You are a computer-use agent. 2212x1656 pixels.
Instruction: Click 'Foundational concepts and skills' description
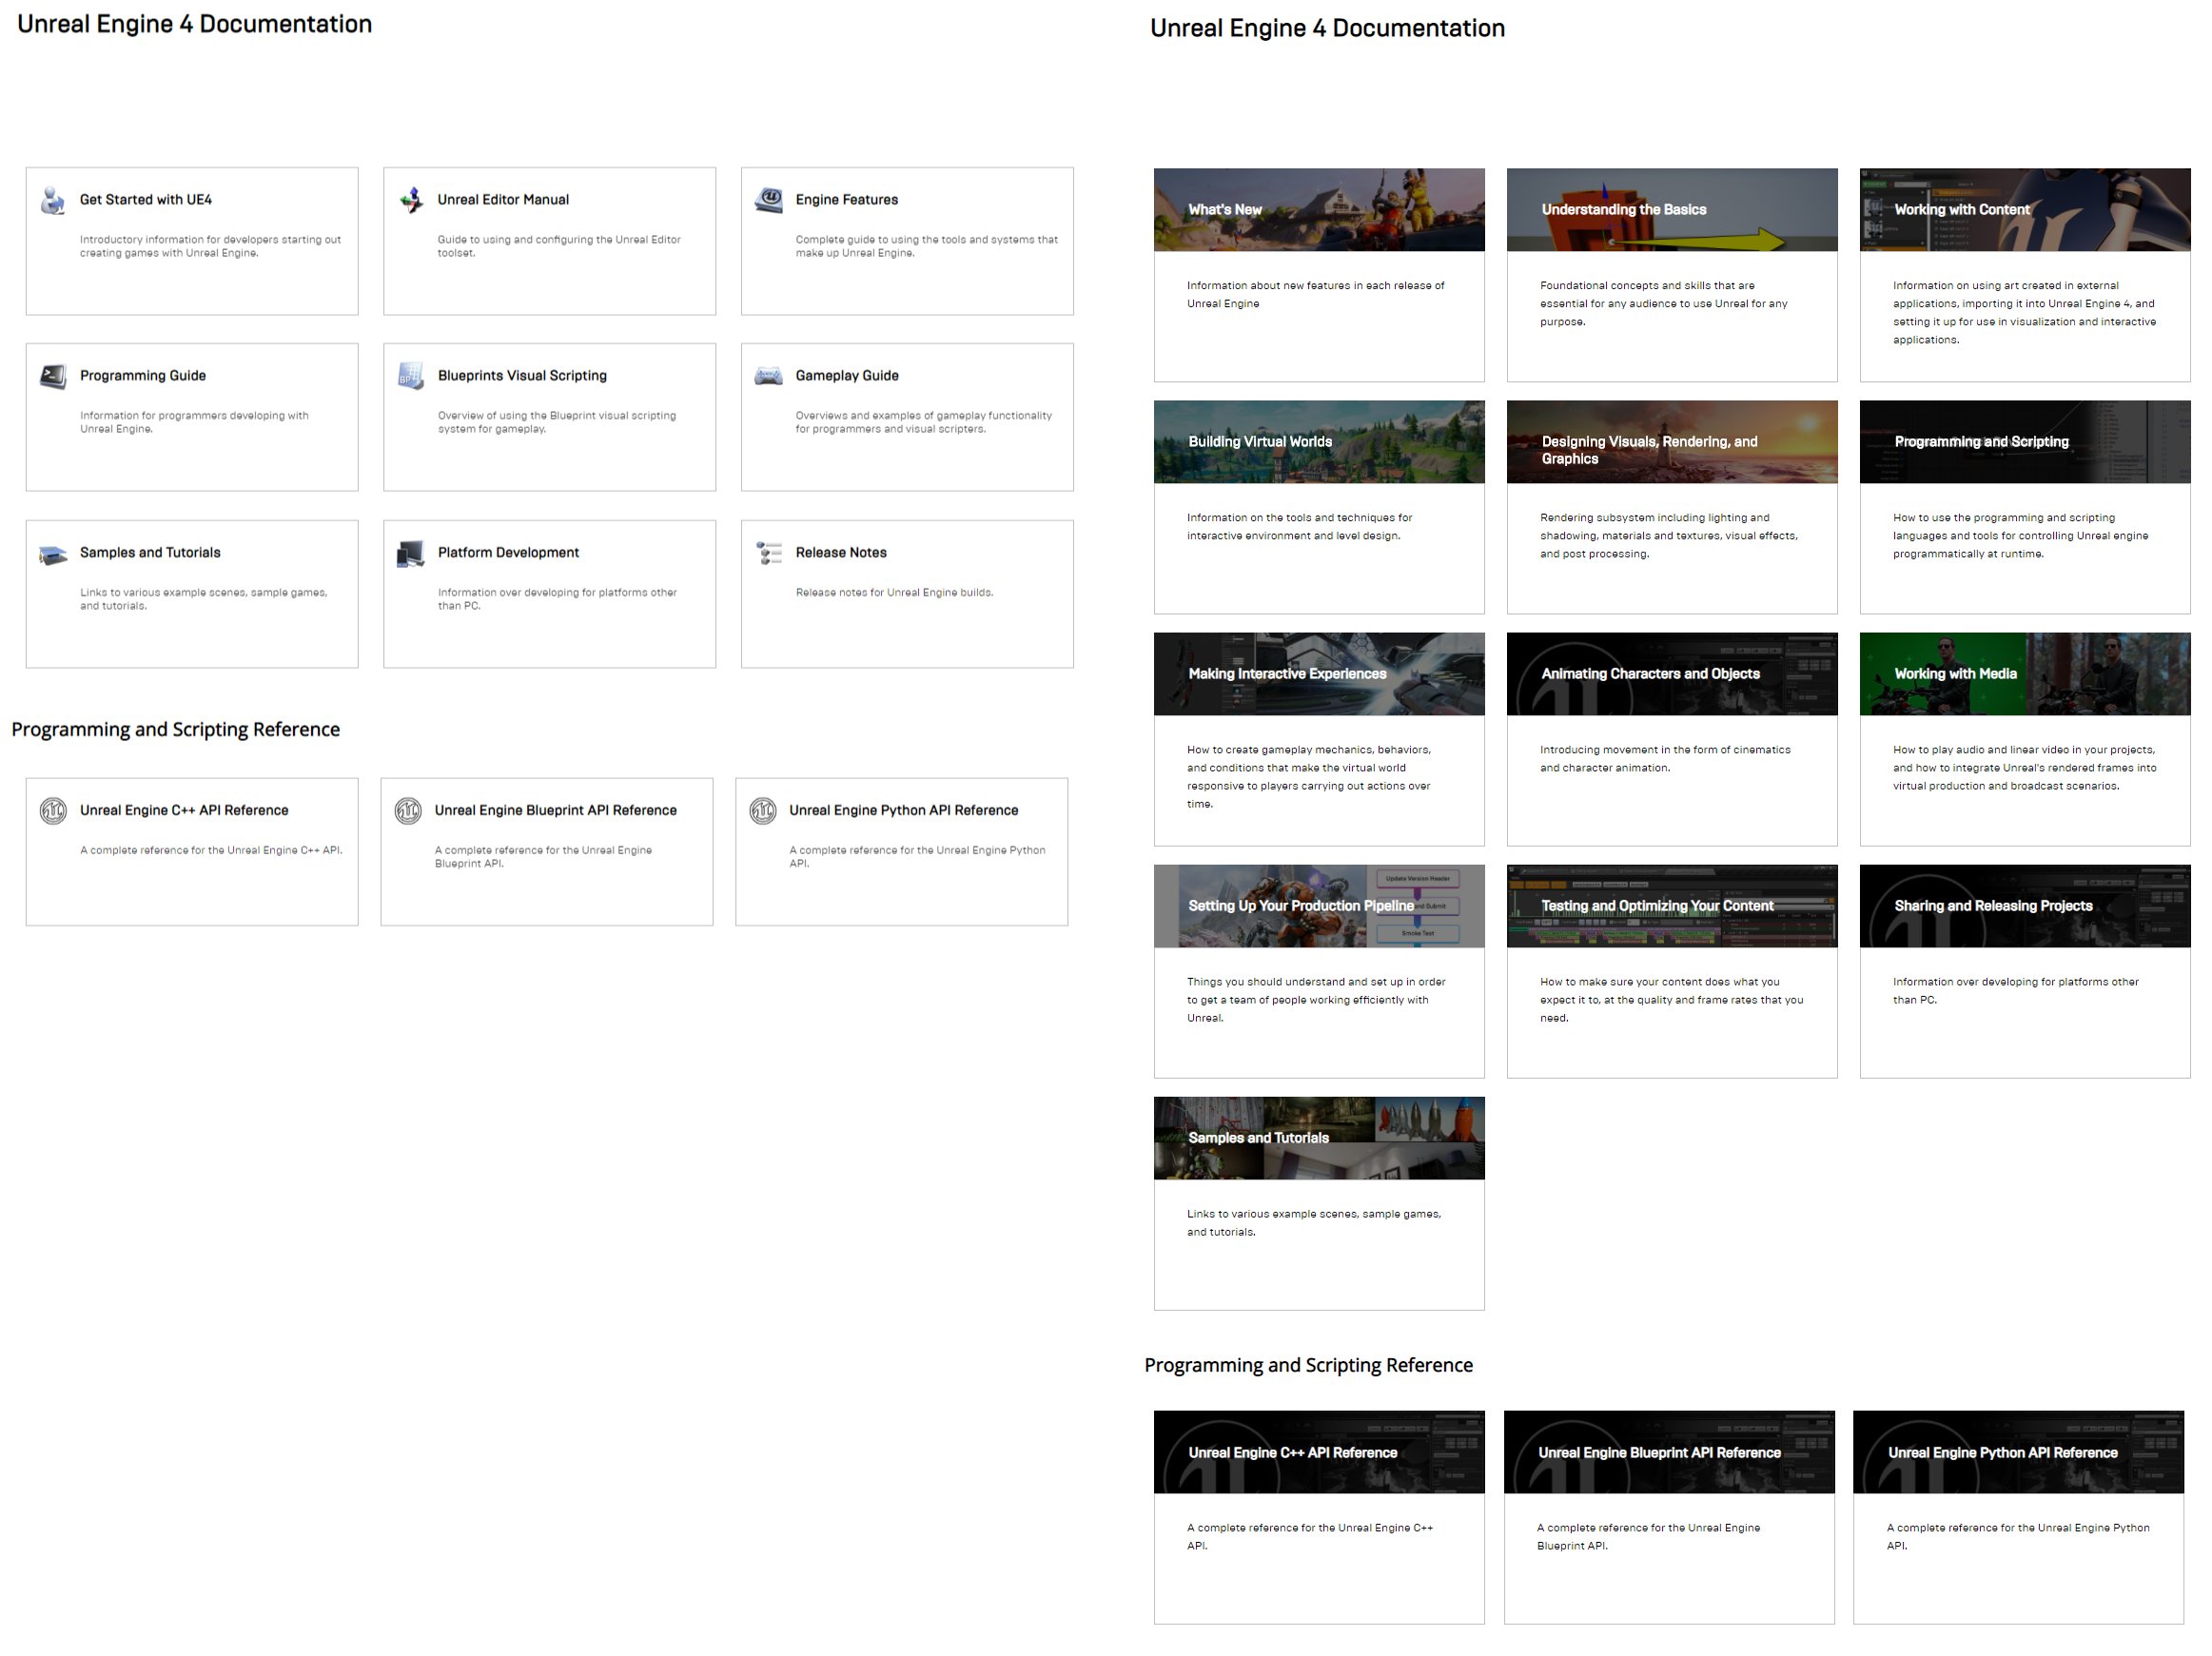[x=1663, y=304]
